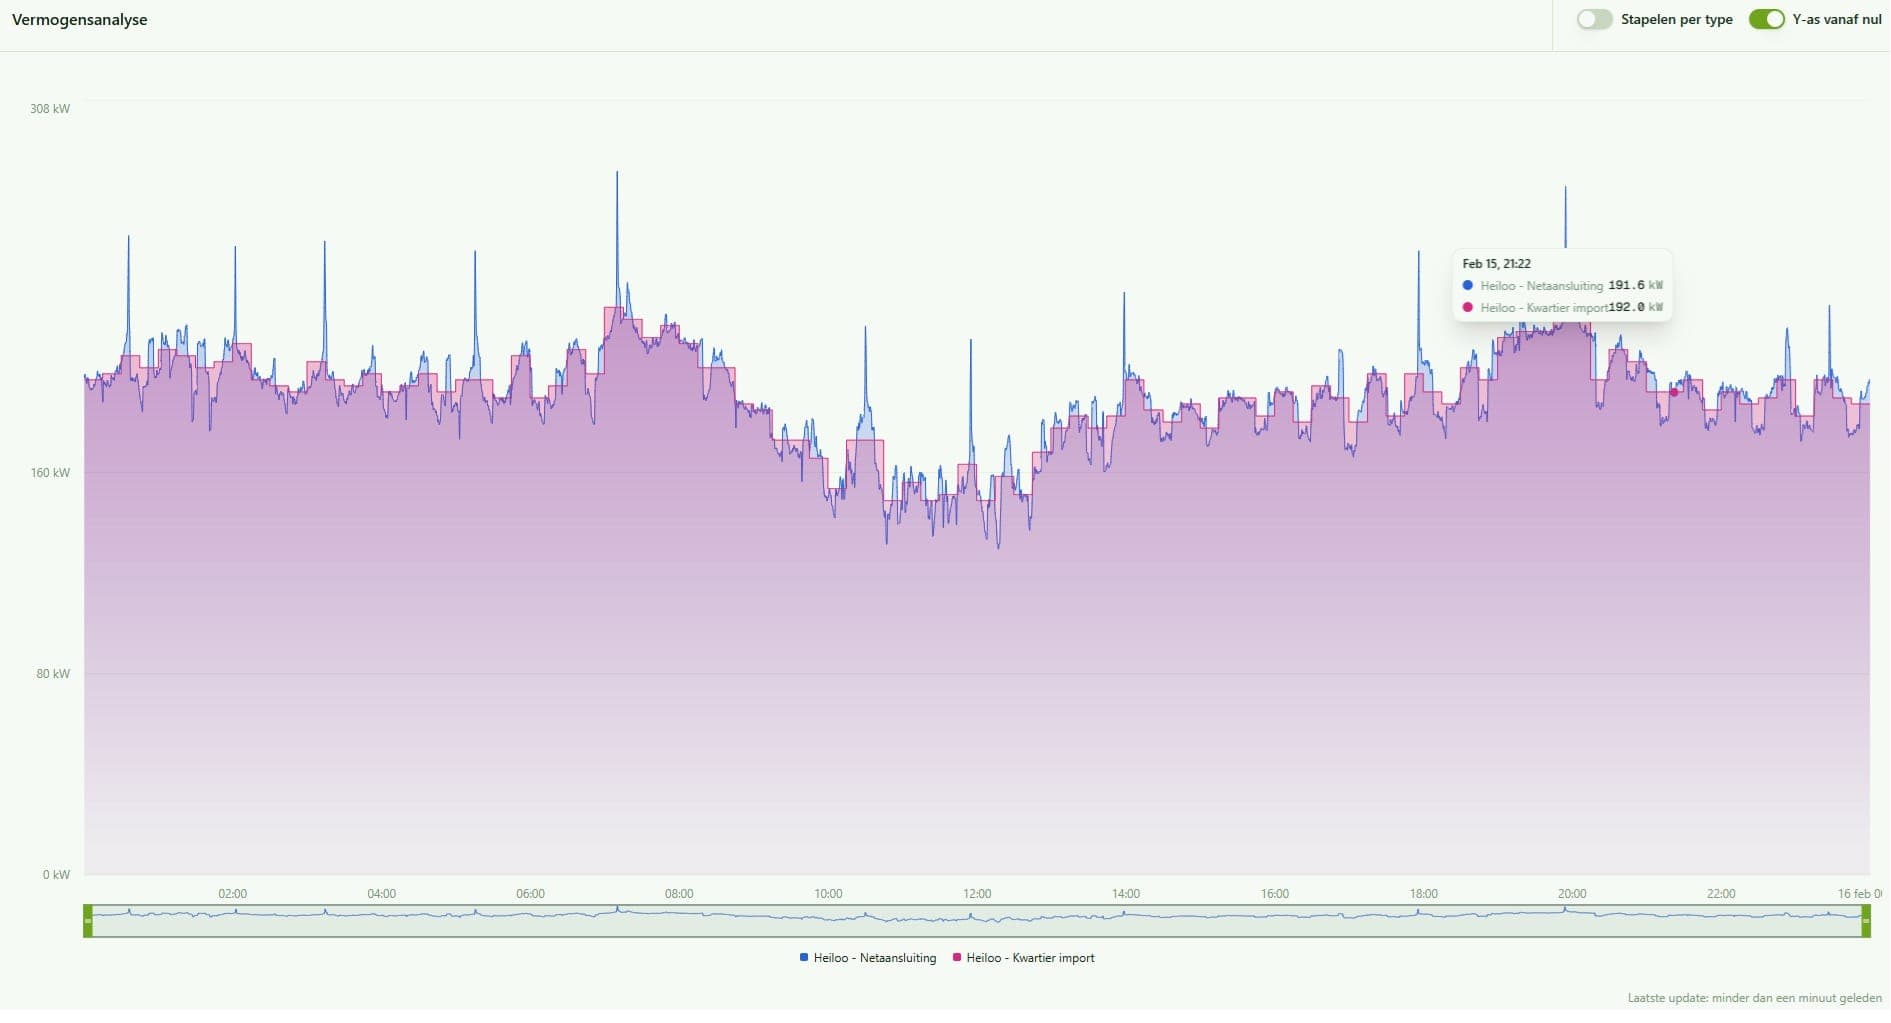Click the 308 kW axis label
The image size is (1891, 1023).
click(x=50, y=109)
